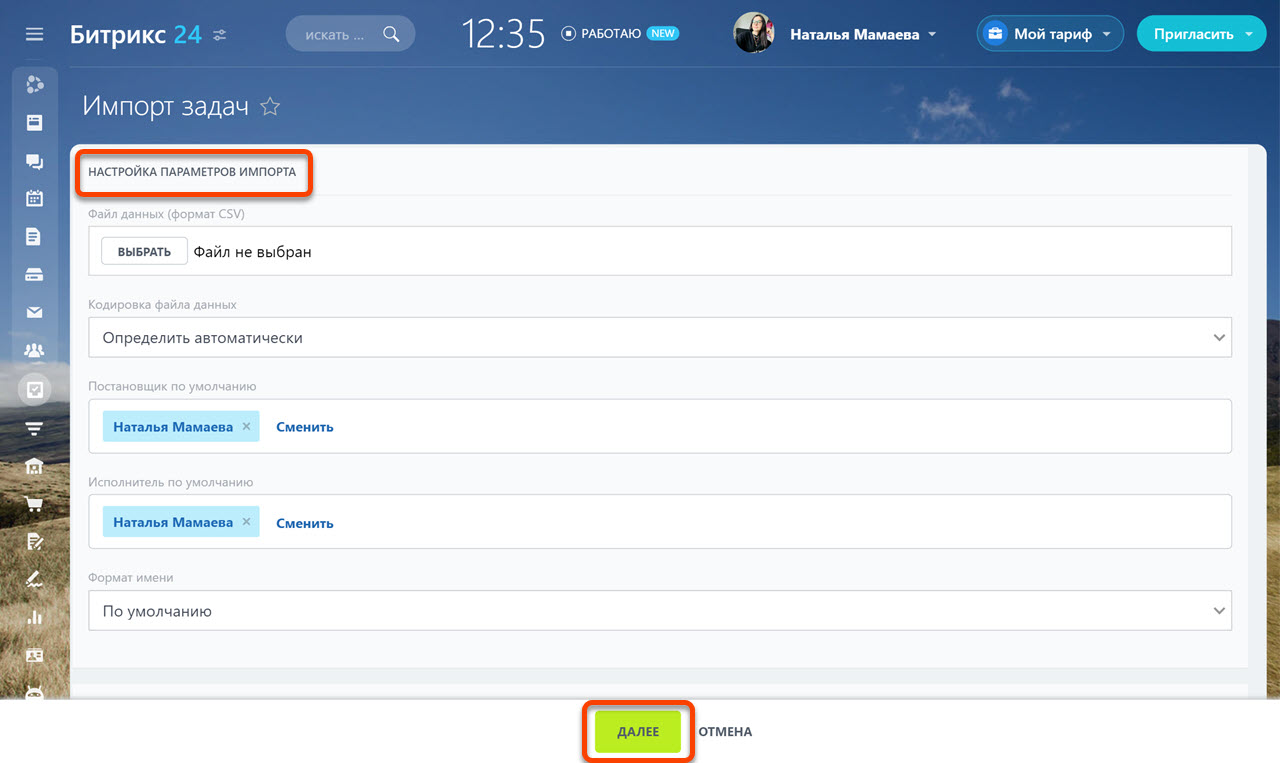Open the mail envelope sidebar icon
The height and width of the screenshot is (763, 1280).
[x=35, y=313]
